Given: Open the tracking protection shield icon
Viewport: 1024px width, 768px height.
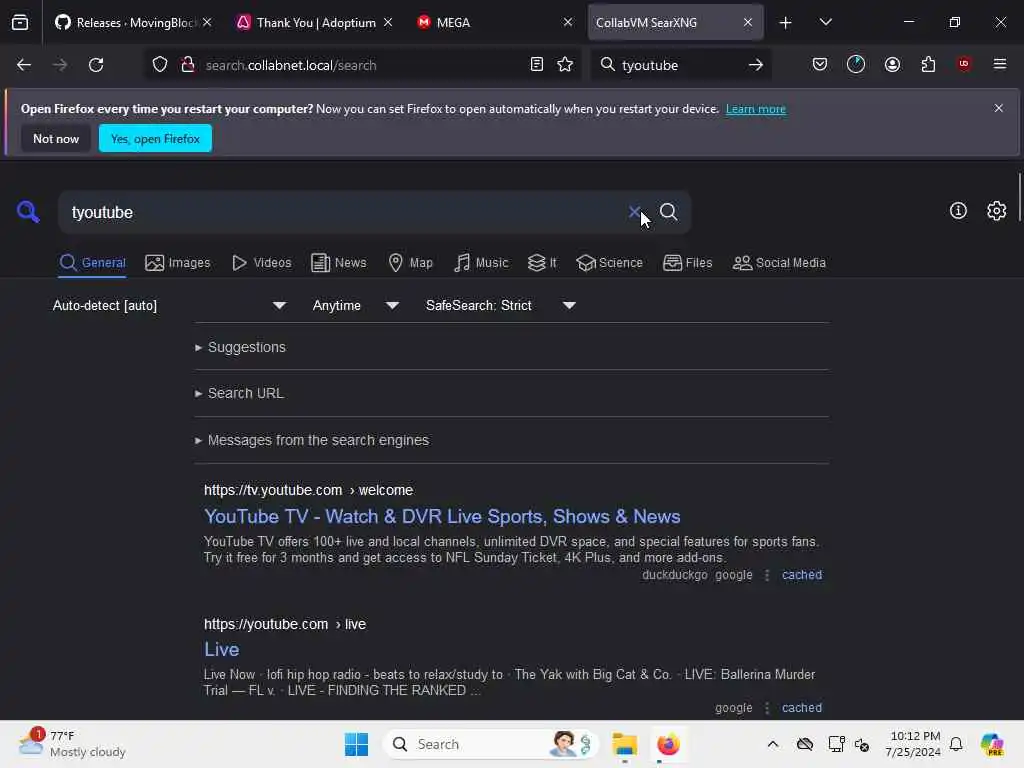Looking at the screenshot, I should click(x=160, y=65).
